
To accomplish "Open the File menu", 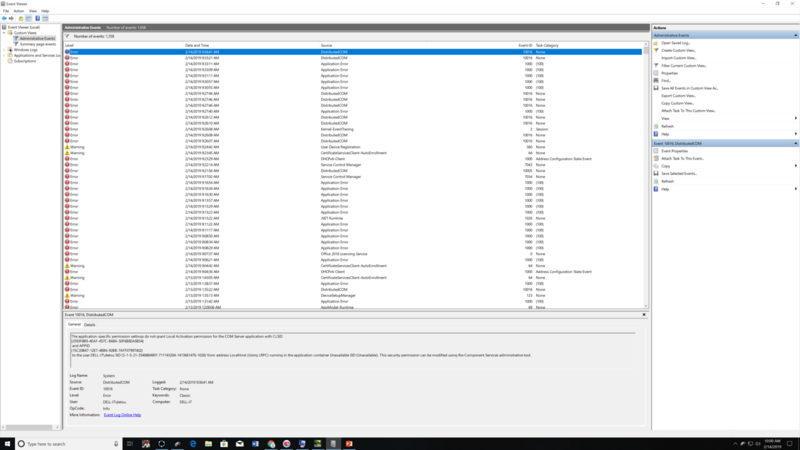I will coord(6,11).
